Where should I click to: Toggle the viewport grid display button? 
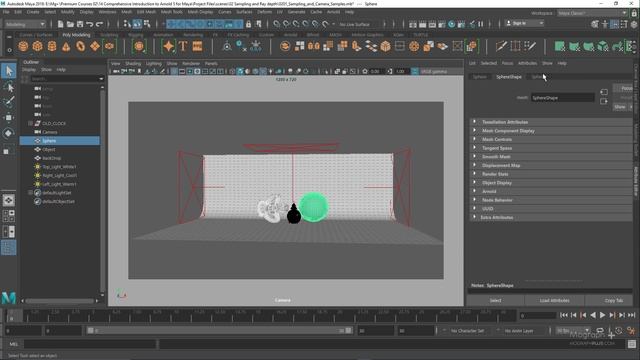click(174, 71)
